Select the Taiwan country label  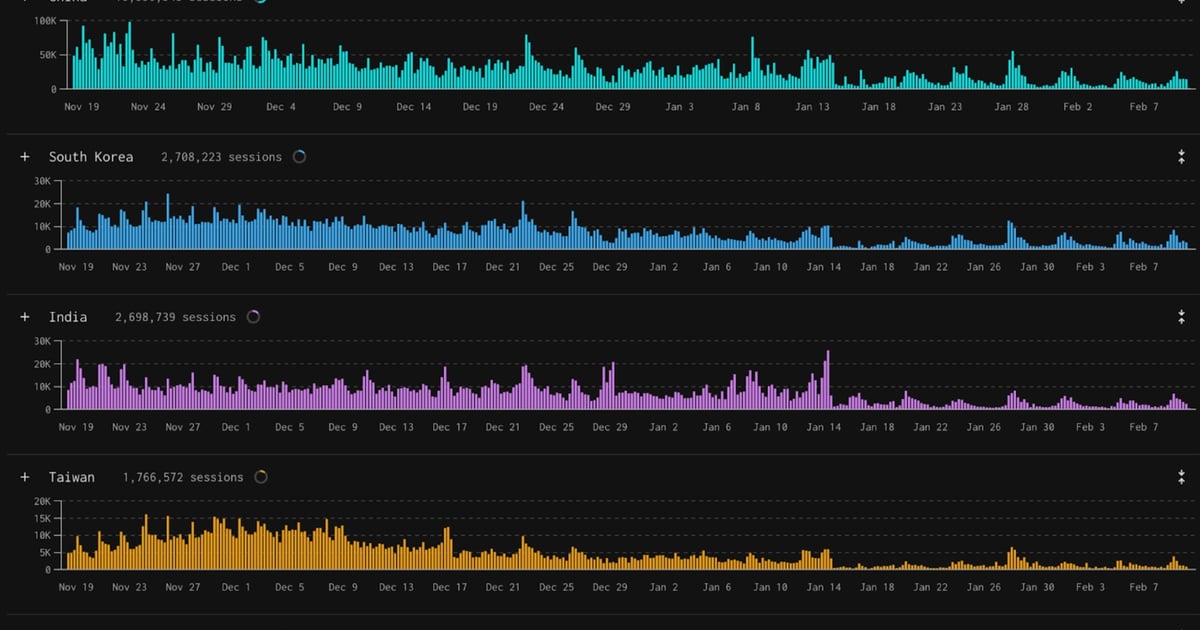72,477
